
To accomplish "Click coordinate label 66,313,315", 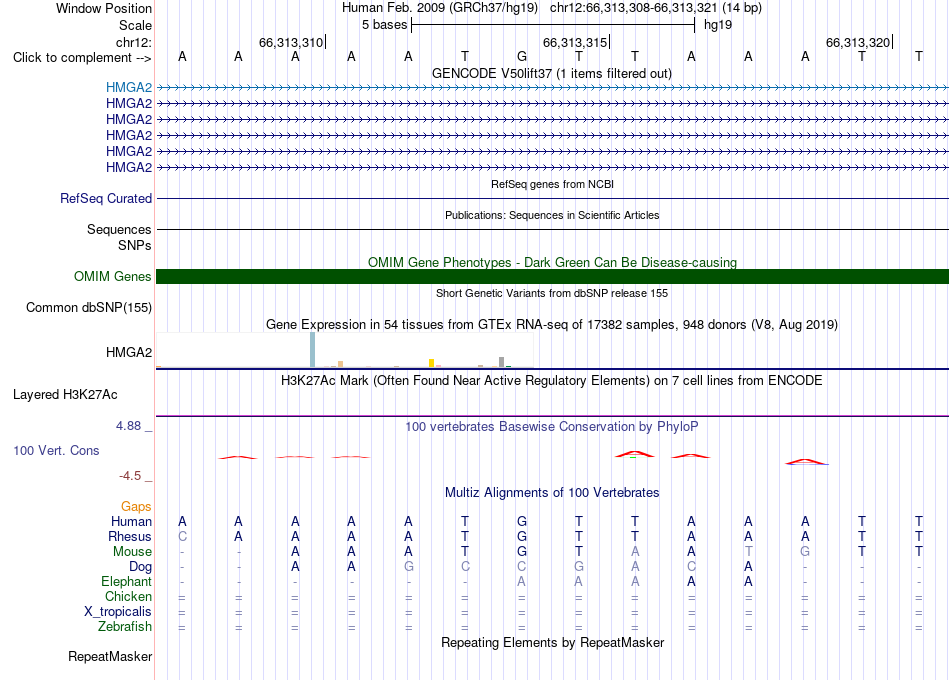I will pos(575,42).
